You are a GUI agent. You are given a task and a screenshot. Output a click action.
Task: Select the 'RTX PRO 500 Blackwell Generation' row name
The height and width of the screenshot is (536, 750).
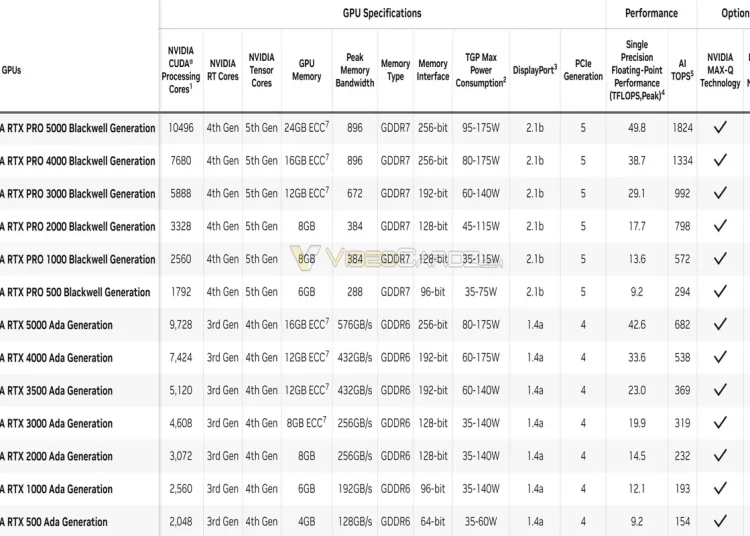[x=75, y=292]
